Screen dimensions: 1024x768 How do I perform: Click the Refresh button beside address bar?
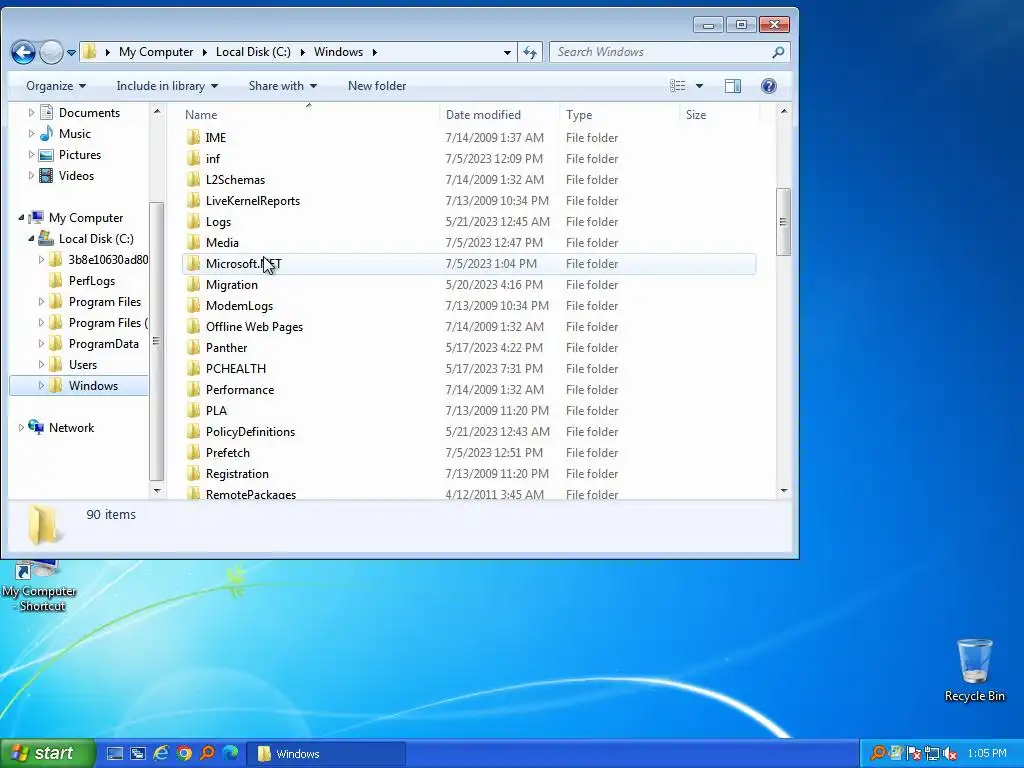coord(530,52)
